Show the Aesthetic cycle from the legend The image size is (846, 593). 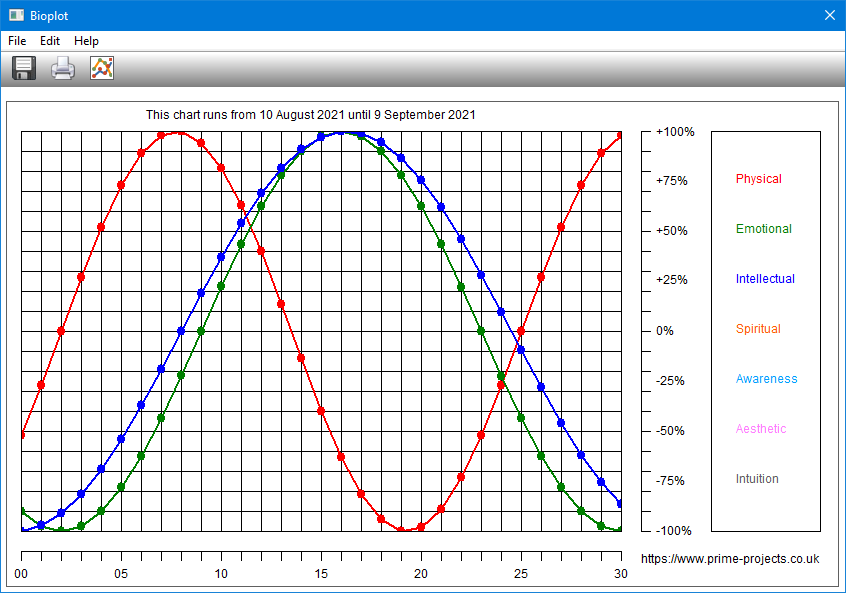pyautogui.click(x=761, y=429)
